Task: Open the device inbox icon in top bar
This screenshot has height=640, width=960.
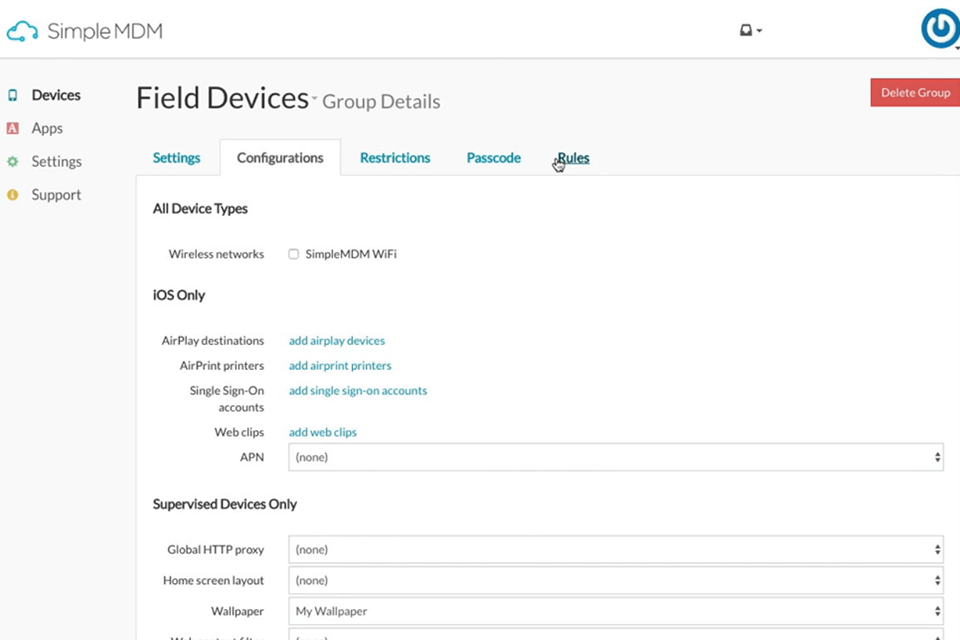Action: click(x=748, y=30)
